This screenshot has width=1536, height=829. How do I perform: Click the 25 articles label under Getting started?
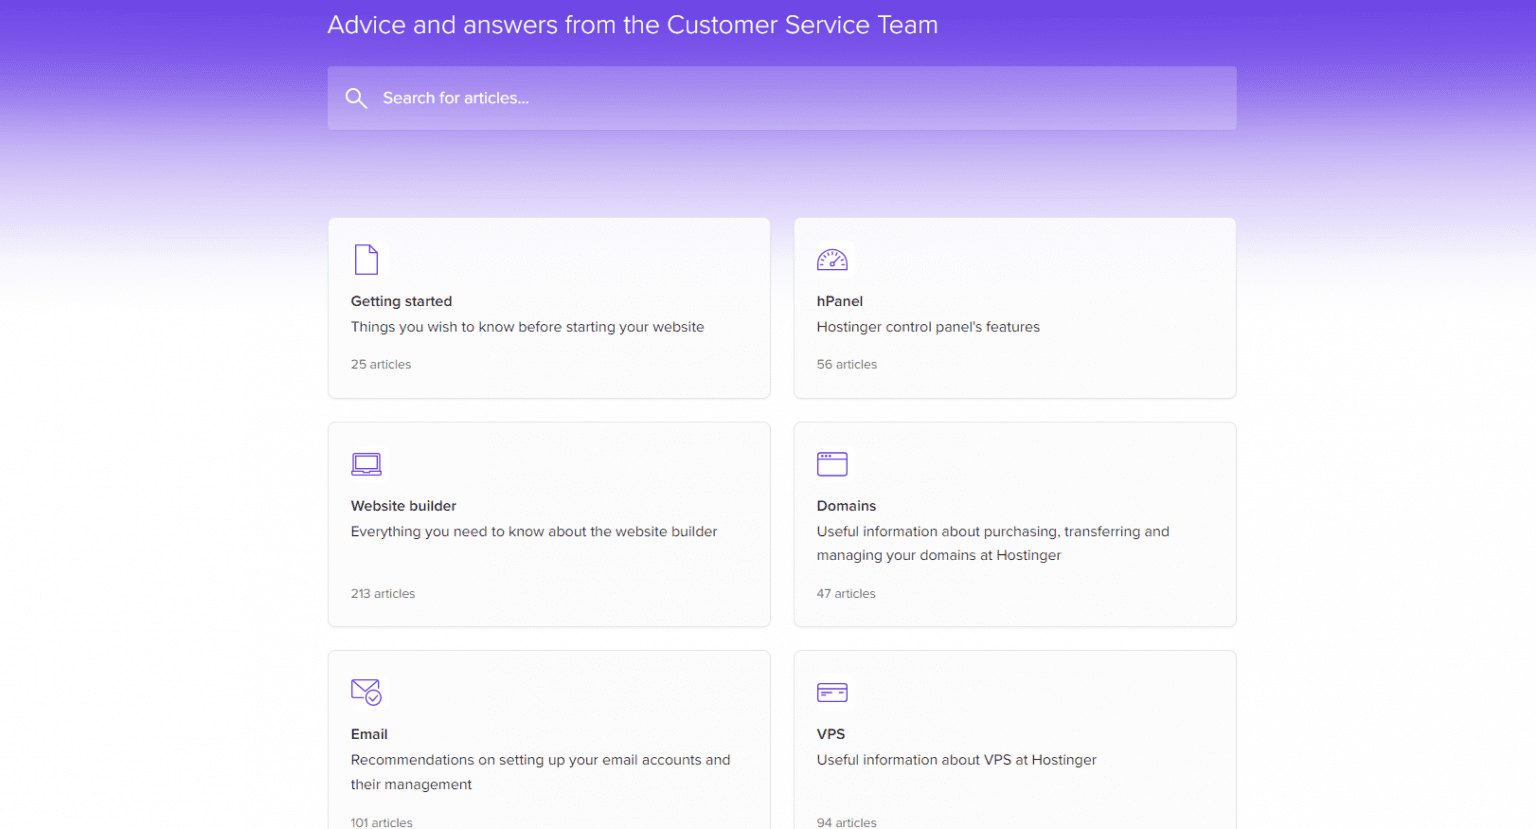[381, 364]
